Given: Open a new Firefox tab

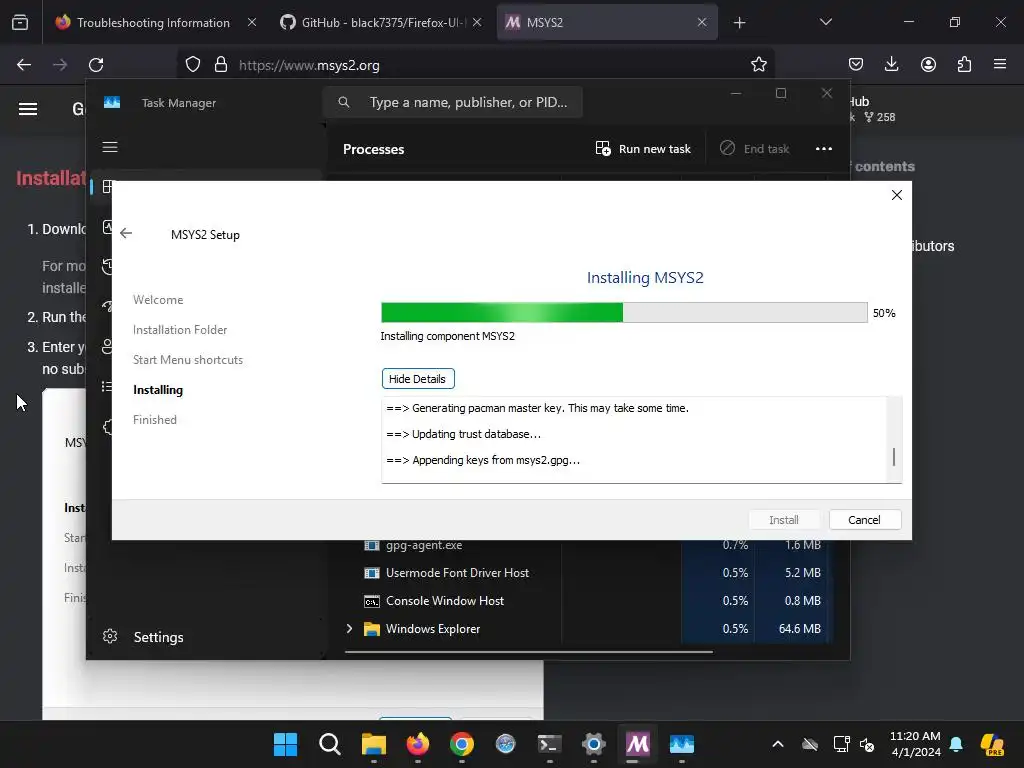Looking at the screenshot, I should (739, 23).
